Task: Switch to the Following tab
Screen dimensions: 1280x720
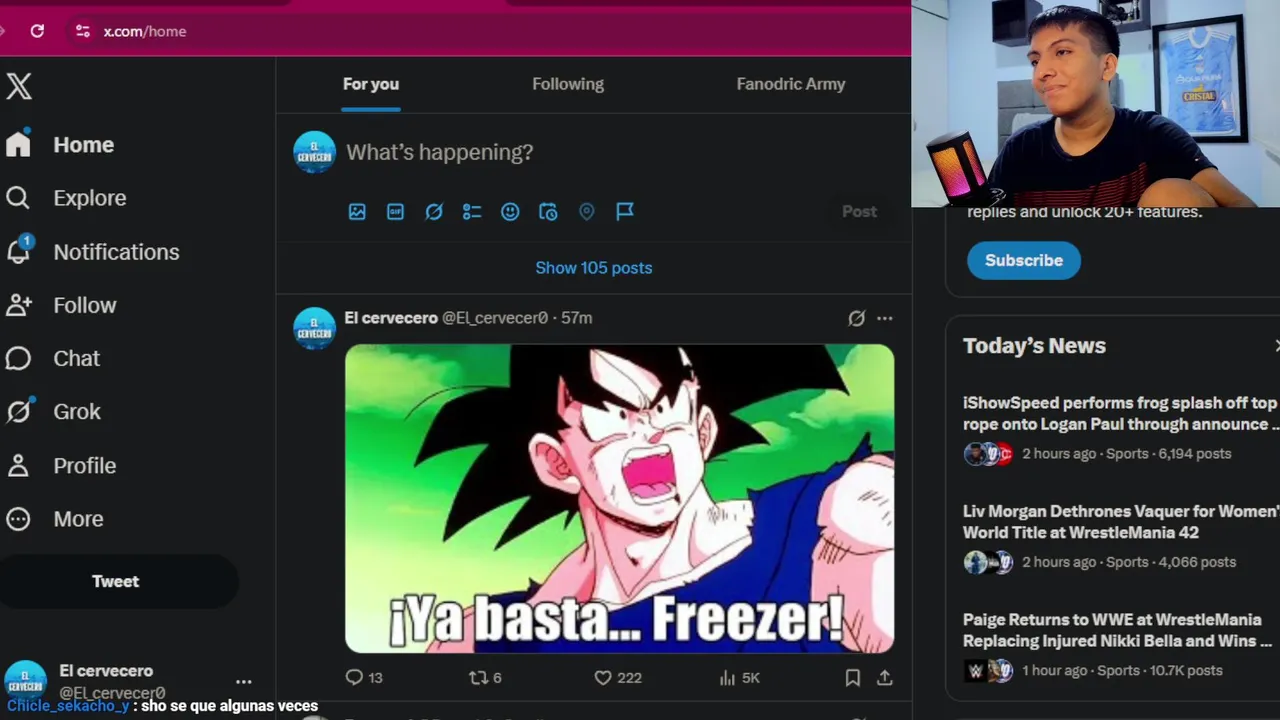Action: pos(568,84)
